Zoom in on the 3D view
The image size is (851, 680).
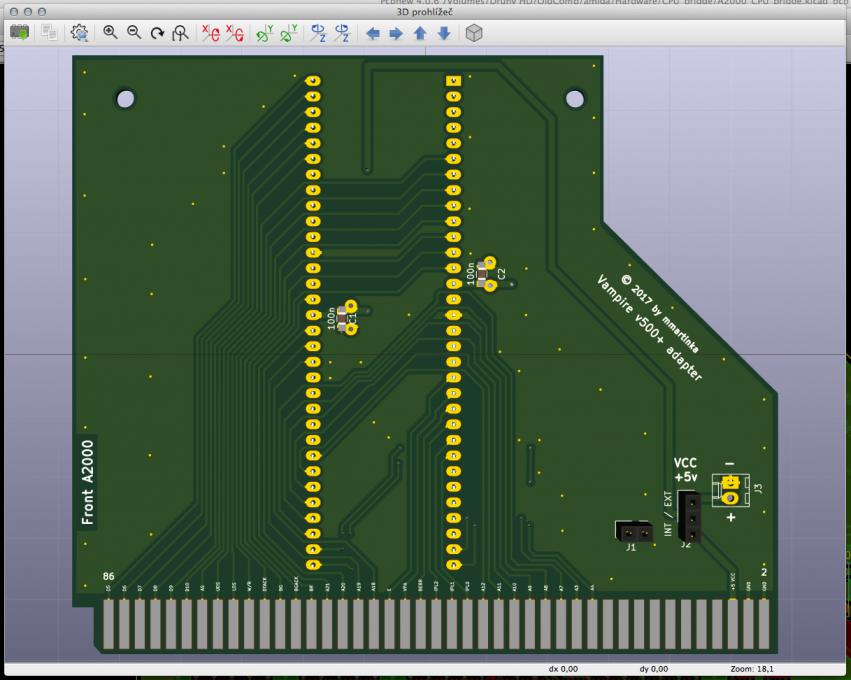click(x=110, y=33)
